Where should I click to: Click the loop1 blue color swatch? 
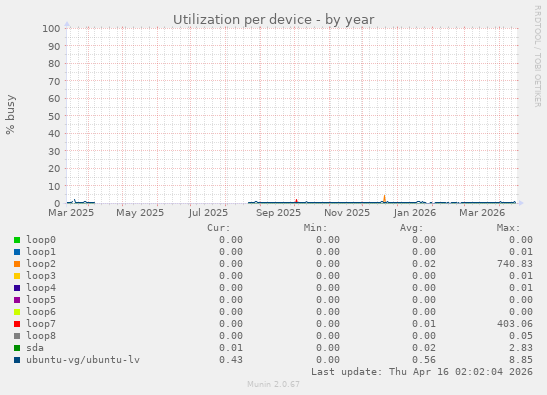[x=17, y=252]
